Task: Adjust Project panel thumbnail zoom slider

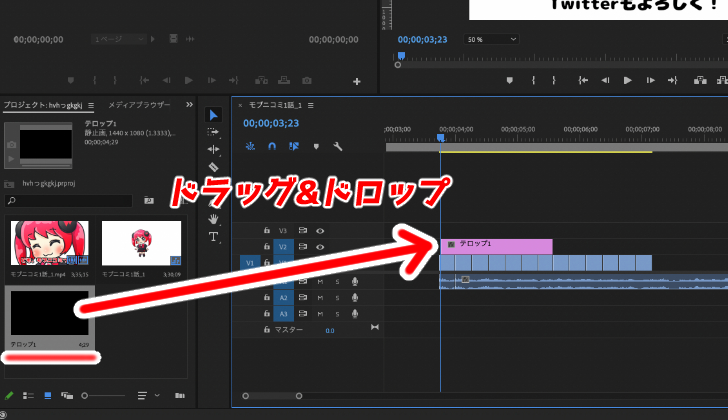Action: coord(104,396)
